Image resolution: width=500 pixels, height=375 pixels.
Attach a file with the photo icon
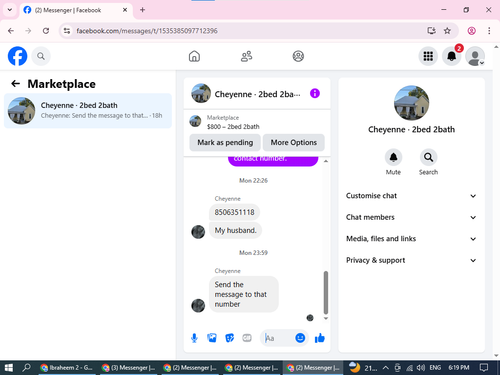pos(212,338)
